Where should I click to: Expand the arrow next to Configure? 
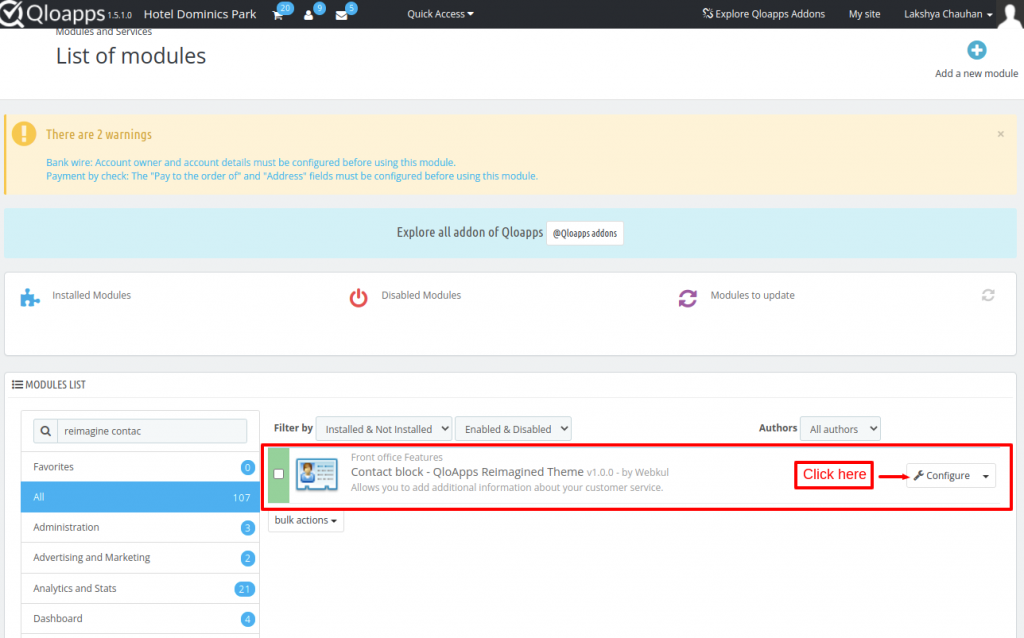985,476
